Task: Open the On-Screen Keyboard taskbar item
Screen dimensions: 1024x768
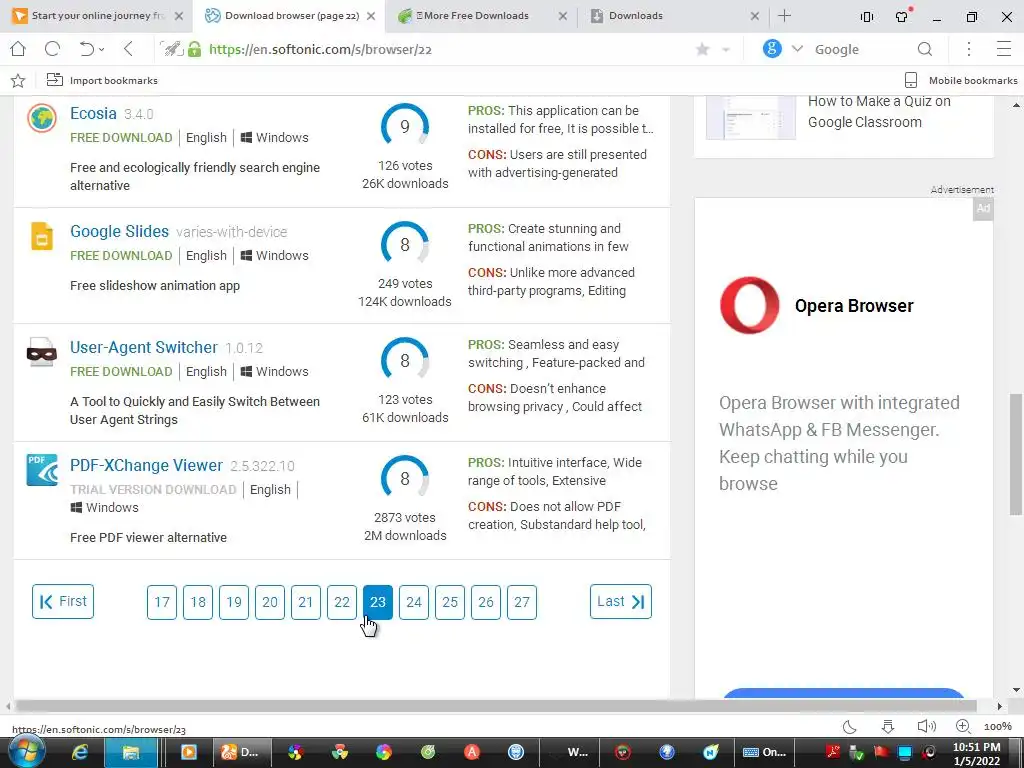Action: 764,752
